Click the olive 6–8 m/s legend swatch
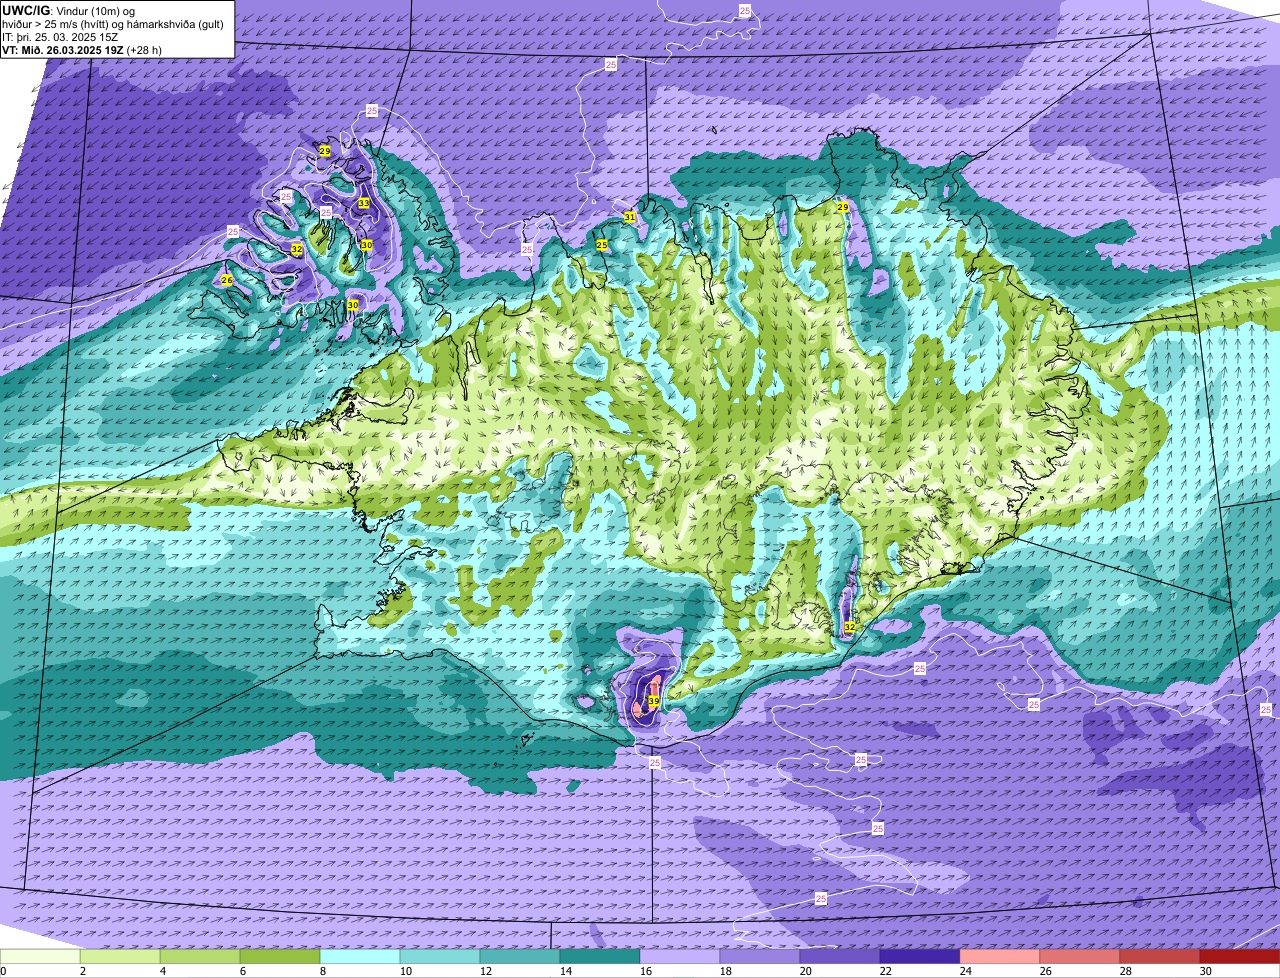1280x978 pixels. [280, 956]
